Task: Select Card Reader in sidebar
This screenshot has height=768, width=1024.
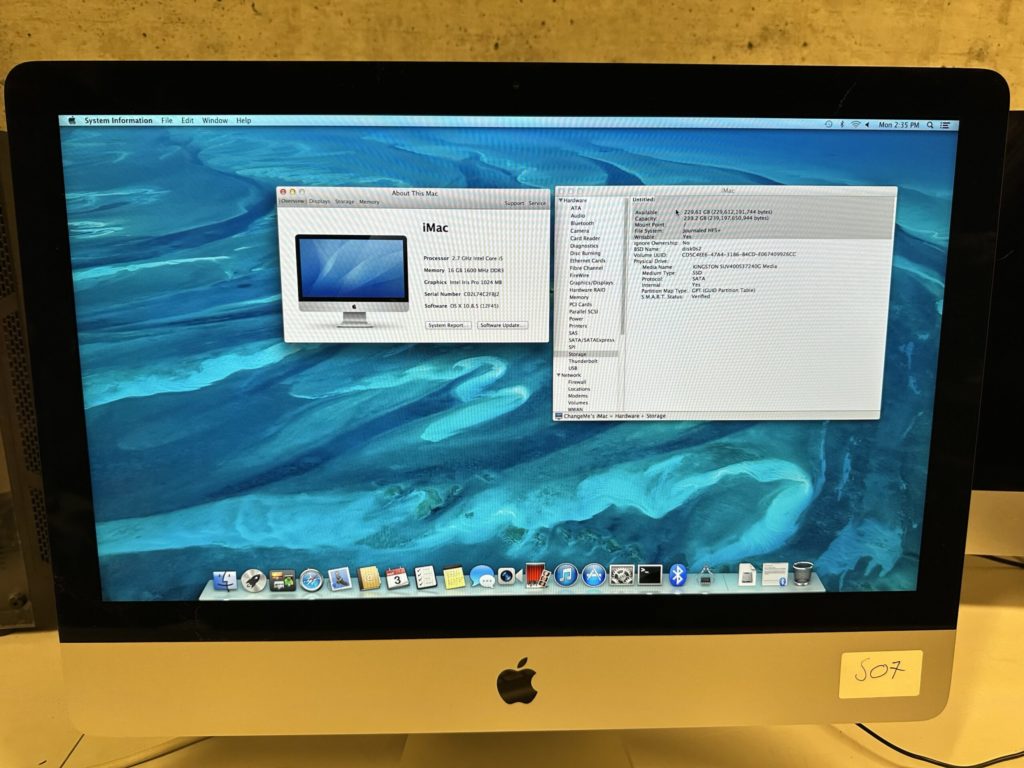Action: [584, 238]
